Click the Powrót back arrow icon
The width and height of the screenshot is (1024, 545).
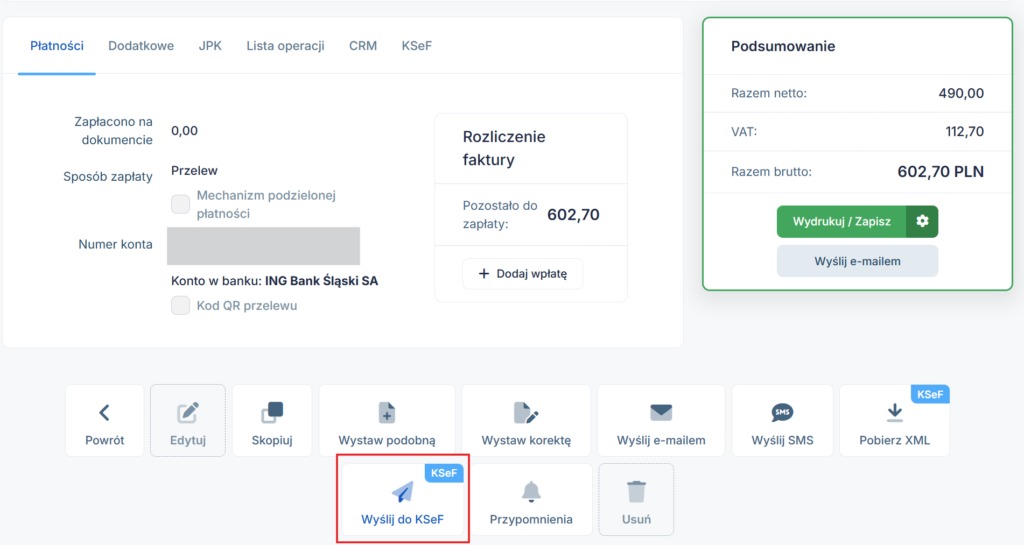(x=104, y=412)
